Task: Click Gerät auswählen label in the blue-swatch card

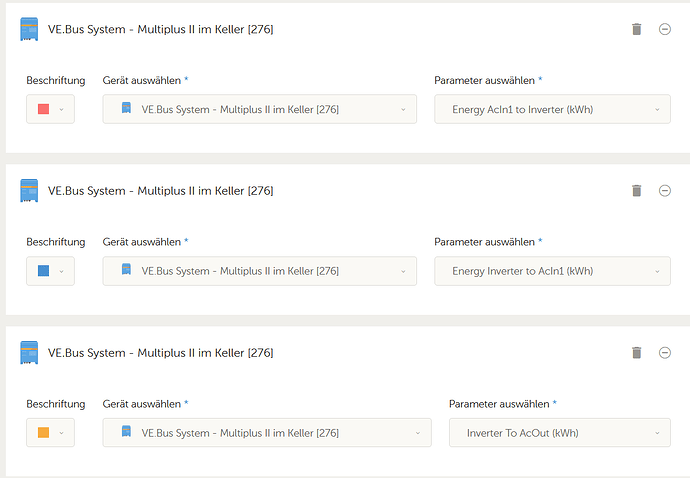Action: (145, 242)
